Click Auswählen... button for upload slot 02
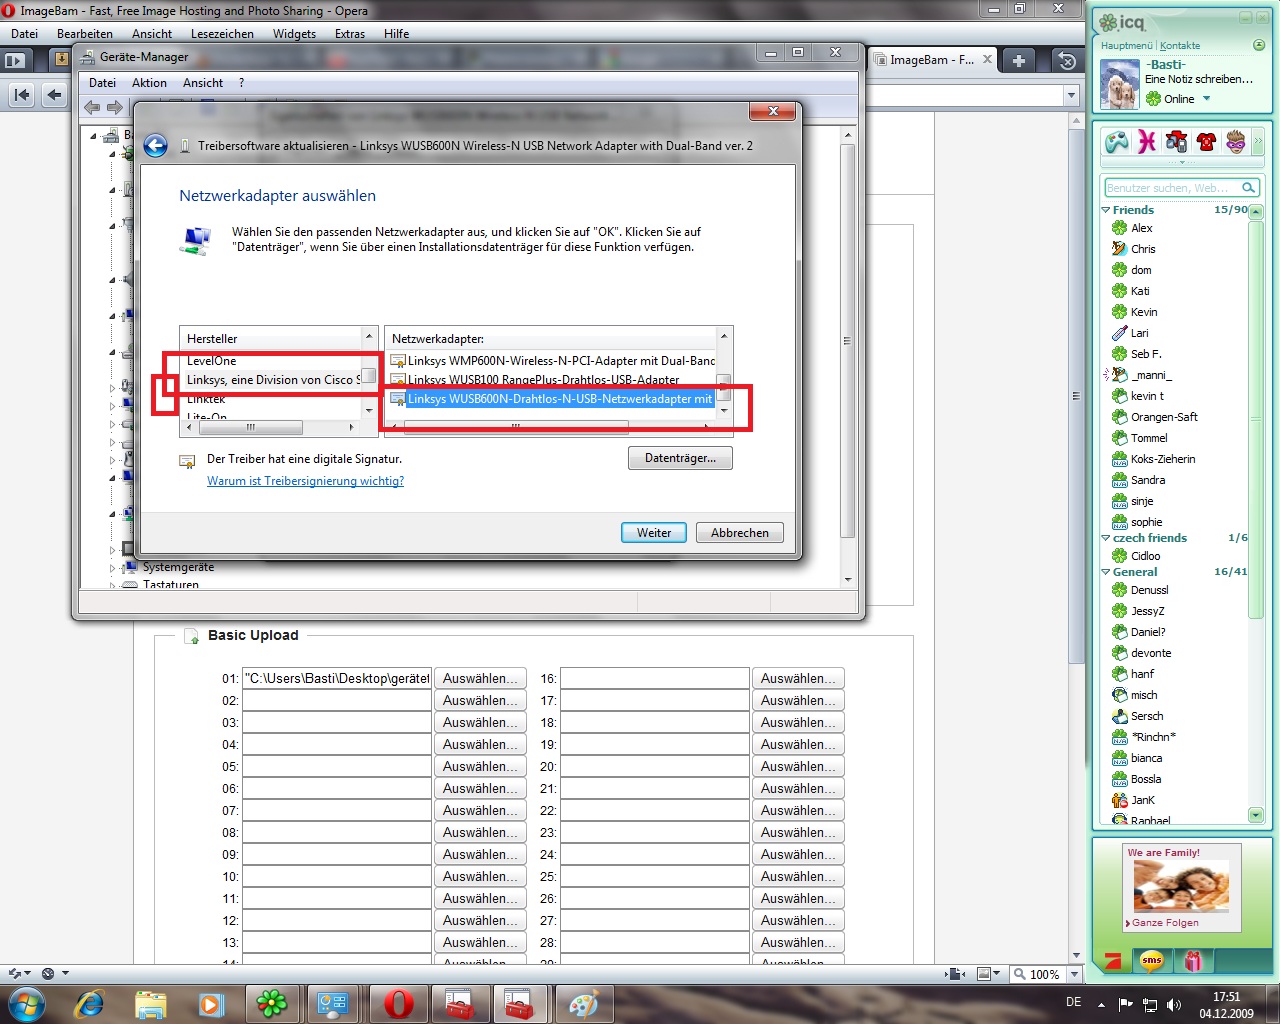1280x1024 pixels. point(480,700)
